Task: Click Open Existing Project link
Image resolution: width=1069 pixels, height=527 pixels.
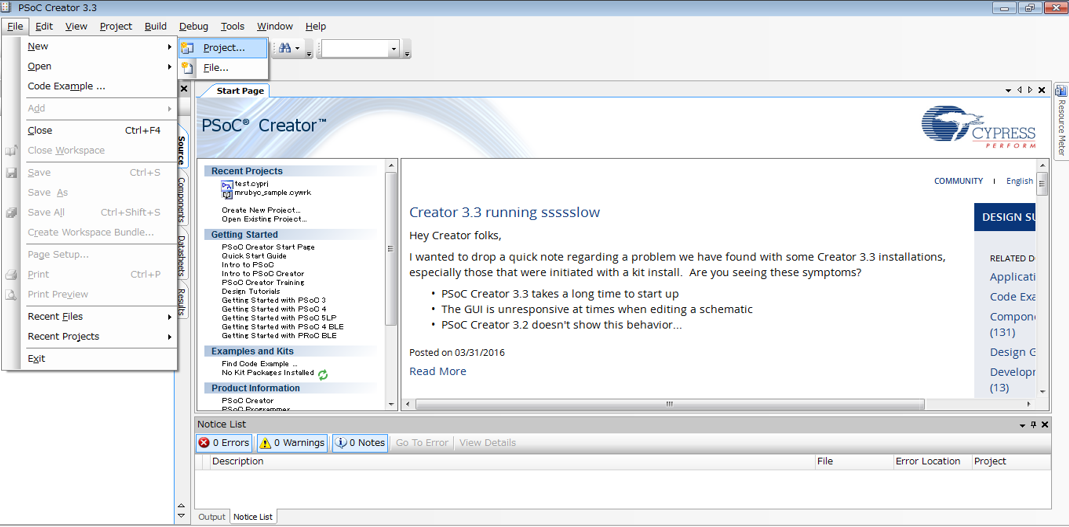Action: (264, 219)
